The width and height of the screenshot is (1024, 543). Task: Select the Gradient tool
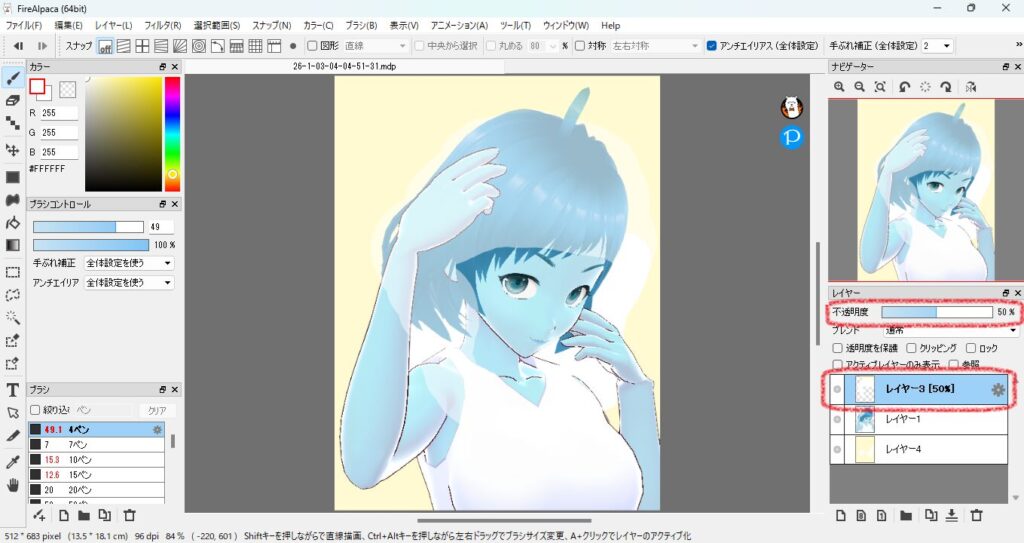click(x=12, y=245)
